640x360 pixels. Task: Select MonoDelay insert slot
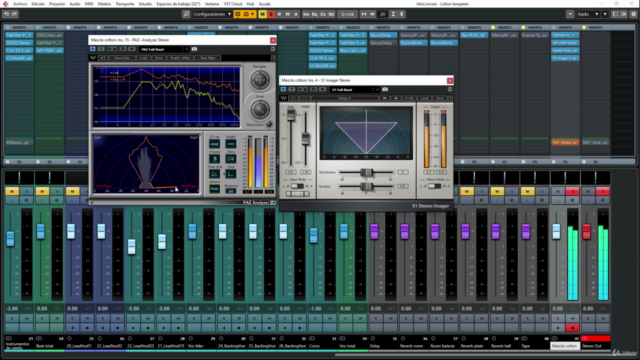(x=382, y=35)
